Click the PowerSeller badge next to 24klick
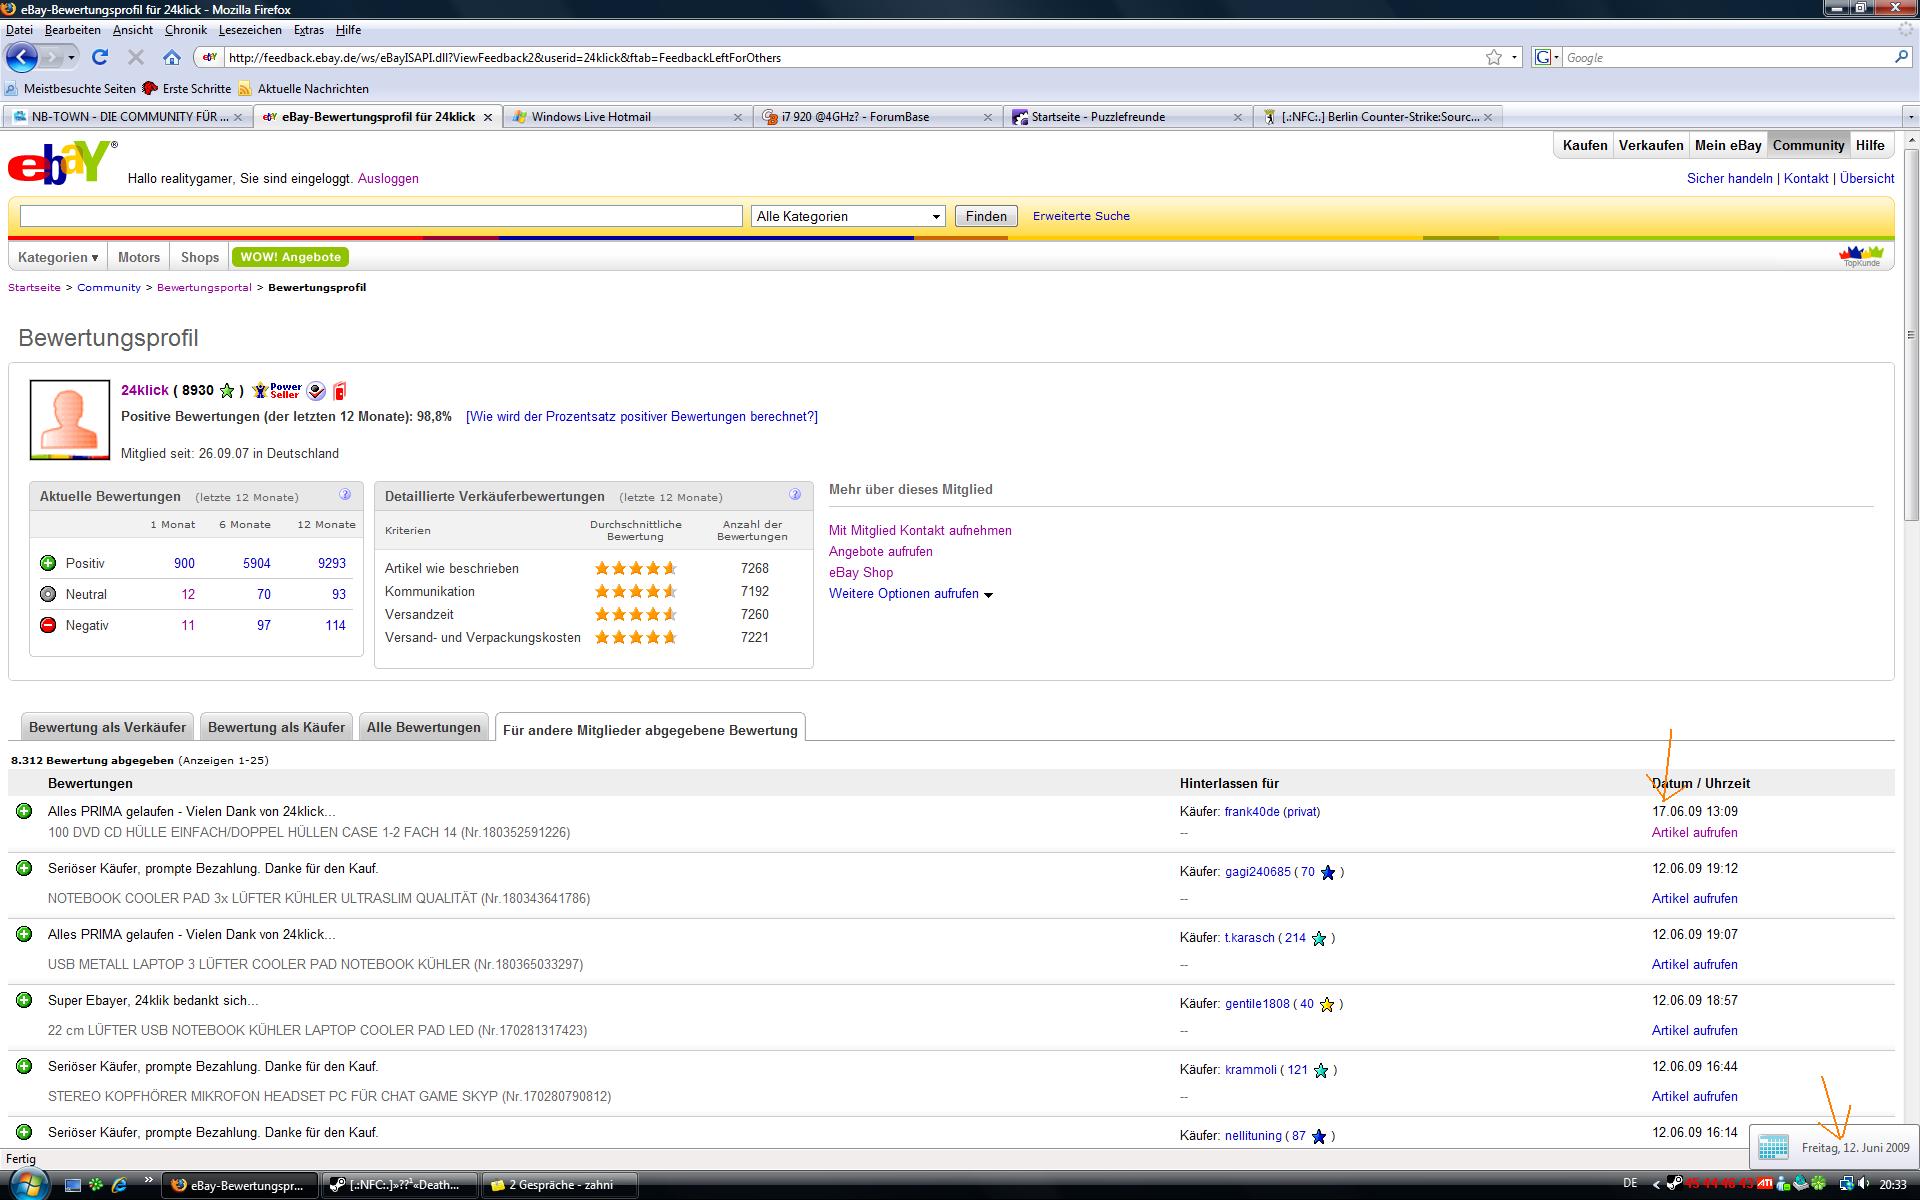Screen dimensions: 1920x1200 coord(277,390)
